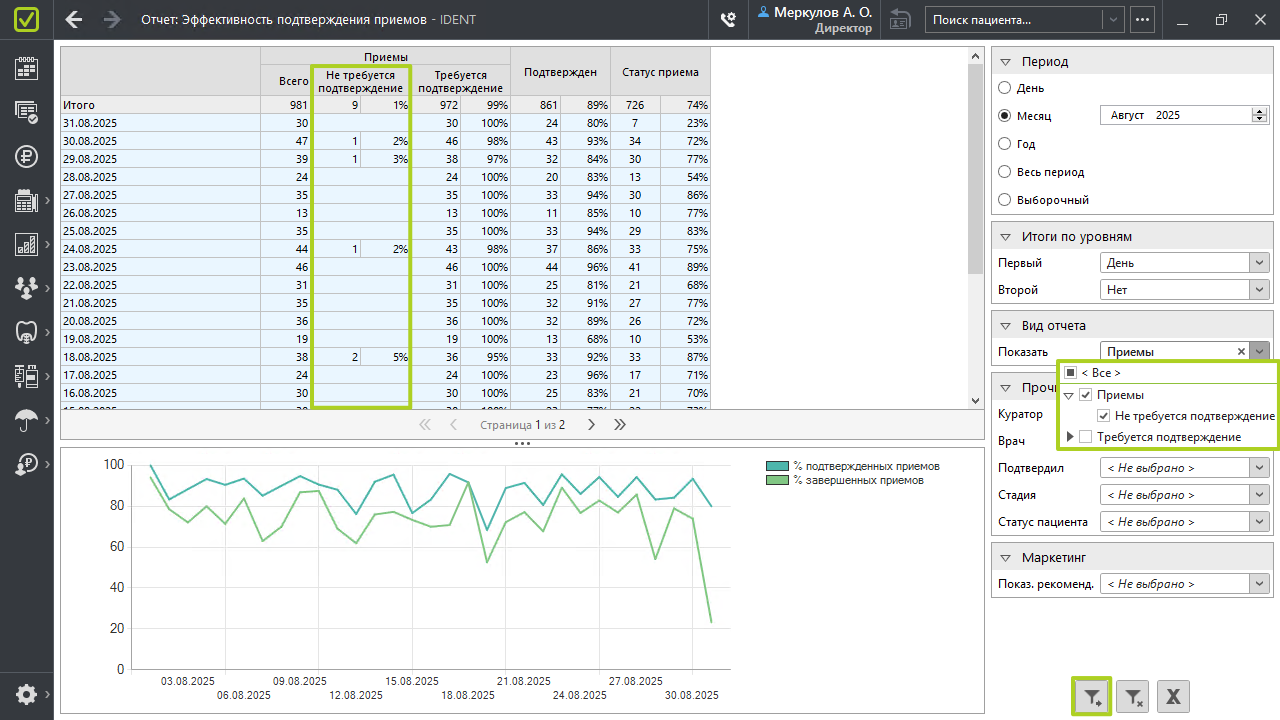Click the ruble payments sidebar icon
The height and width of the screenshot is (720, 1280).
[26, 156]
